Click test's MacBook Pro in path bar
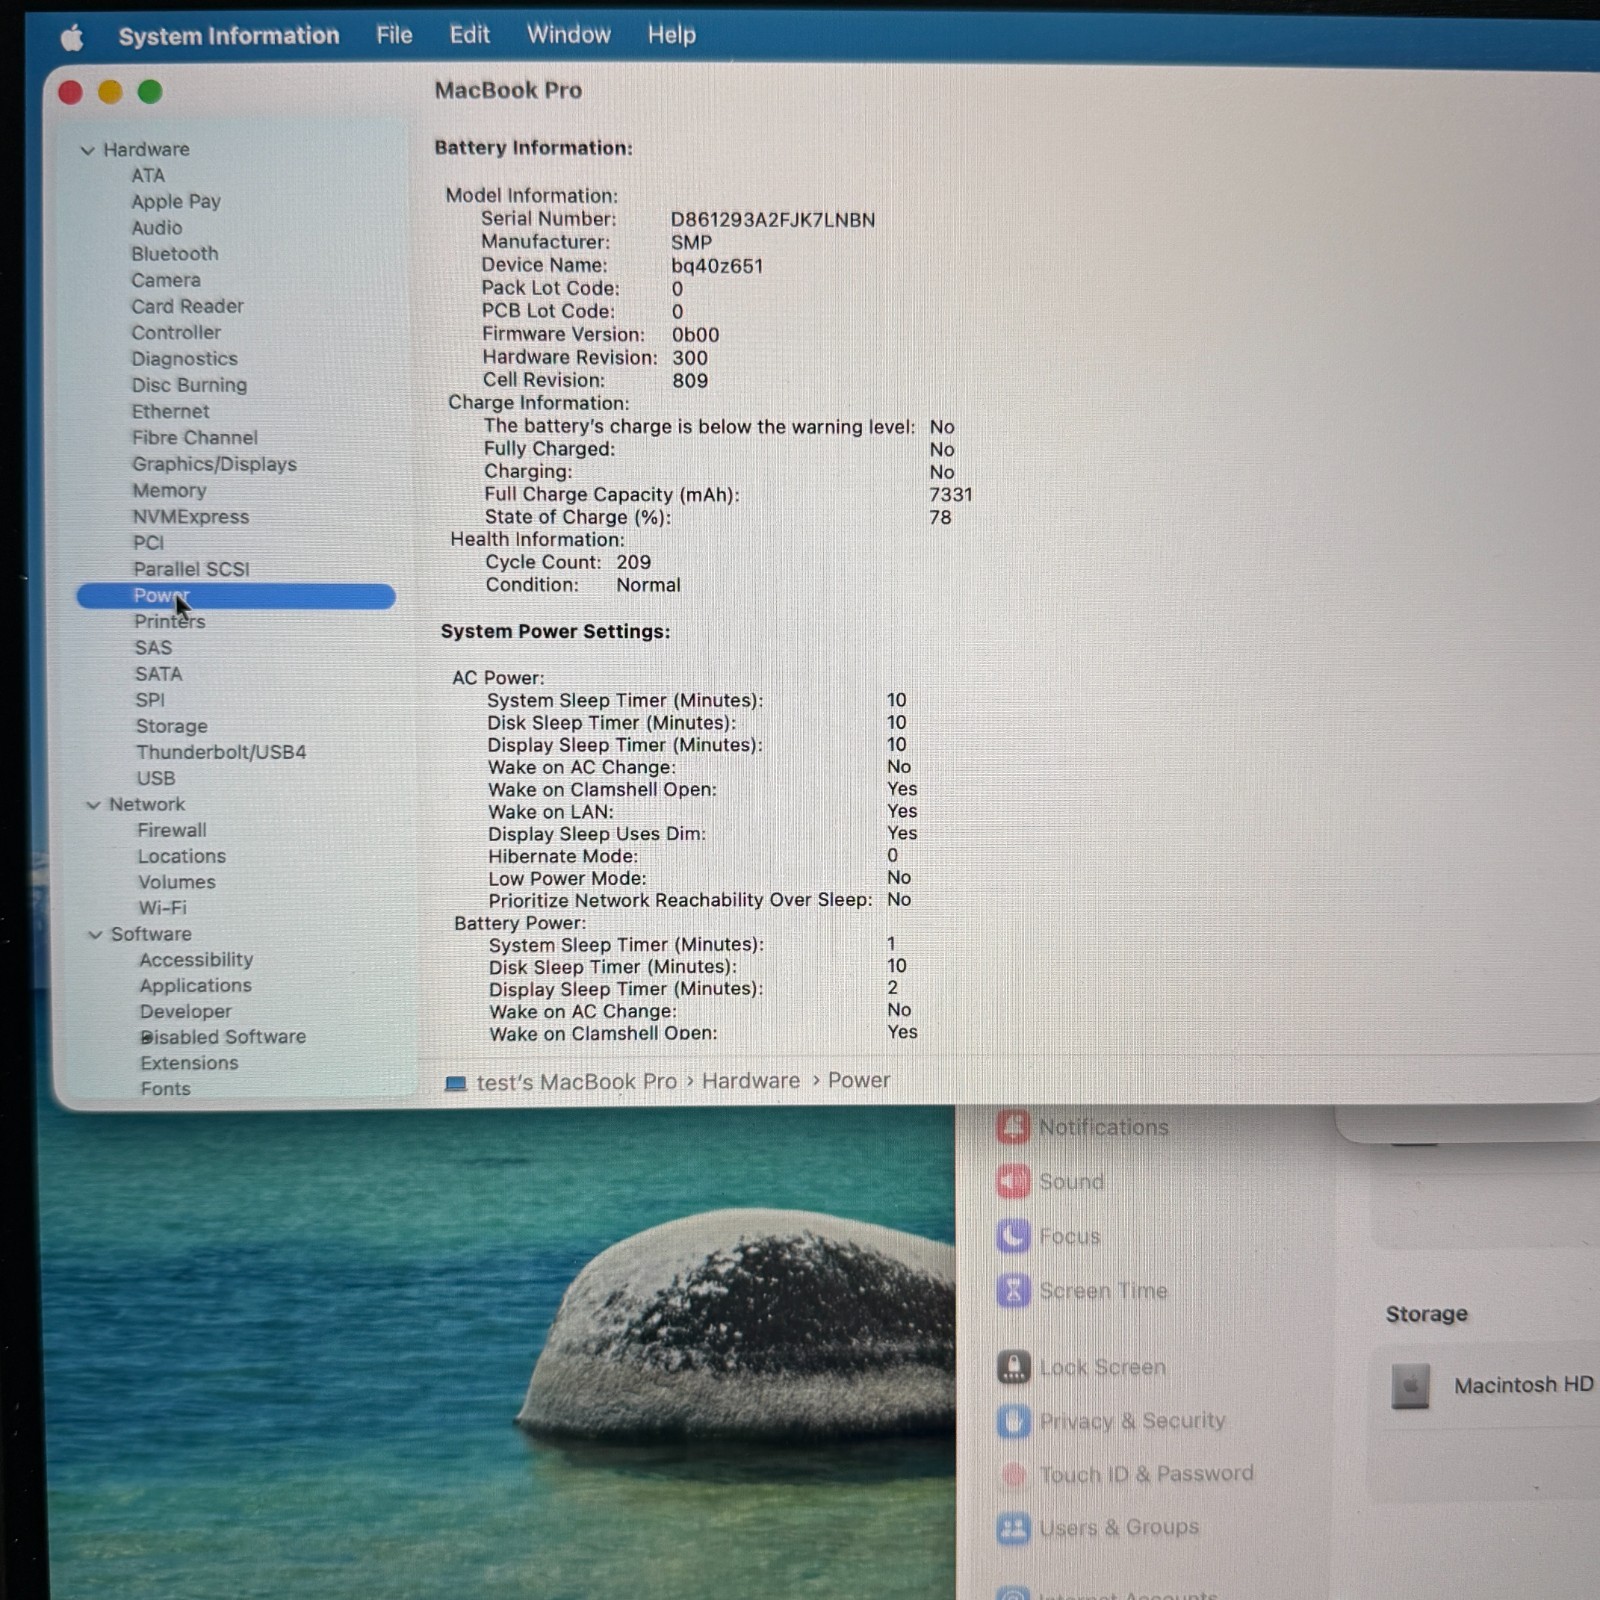 pos(577,1082)
